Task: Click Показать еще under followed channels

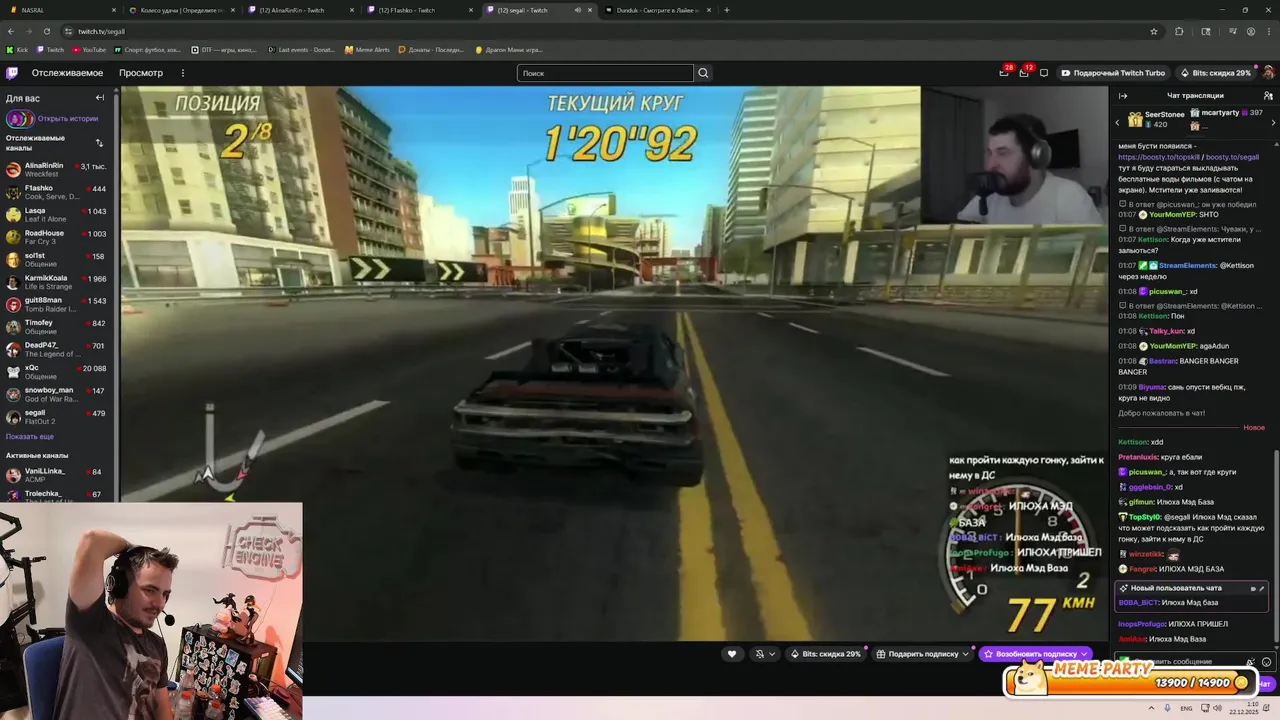Action: click(30, 436)
